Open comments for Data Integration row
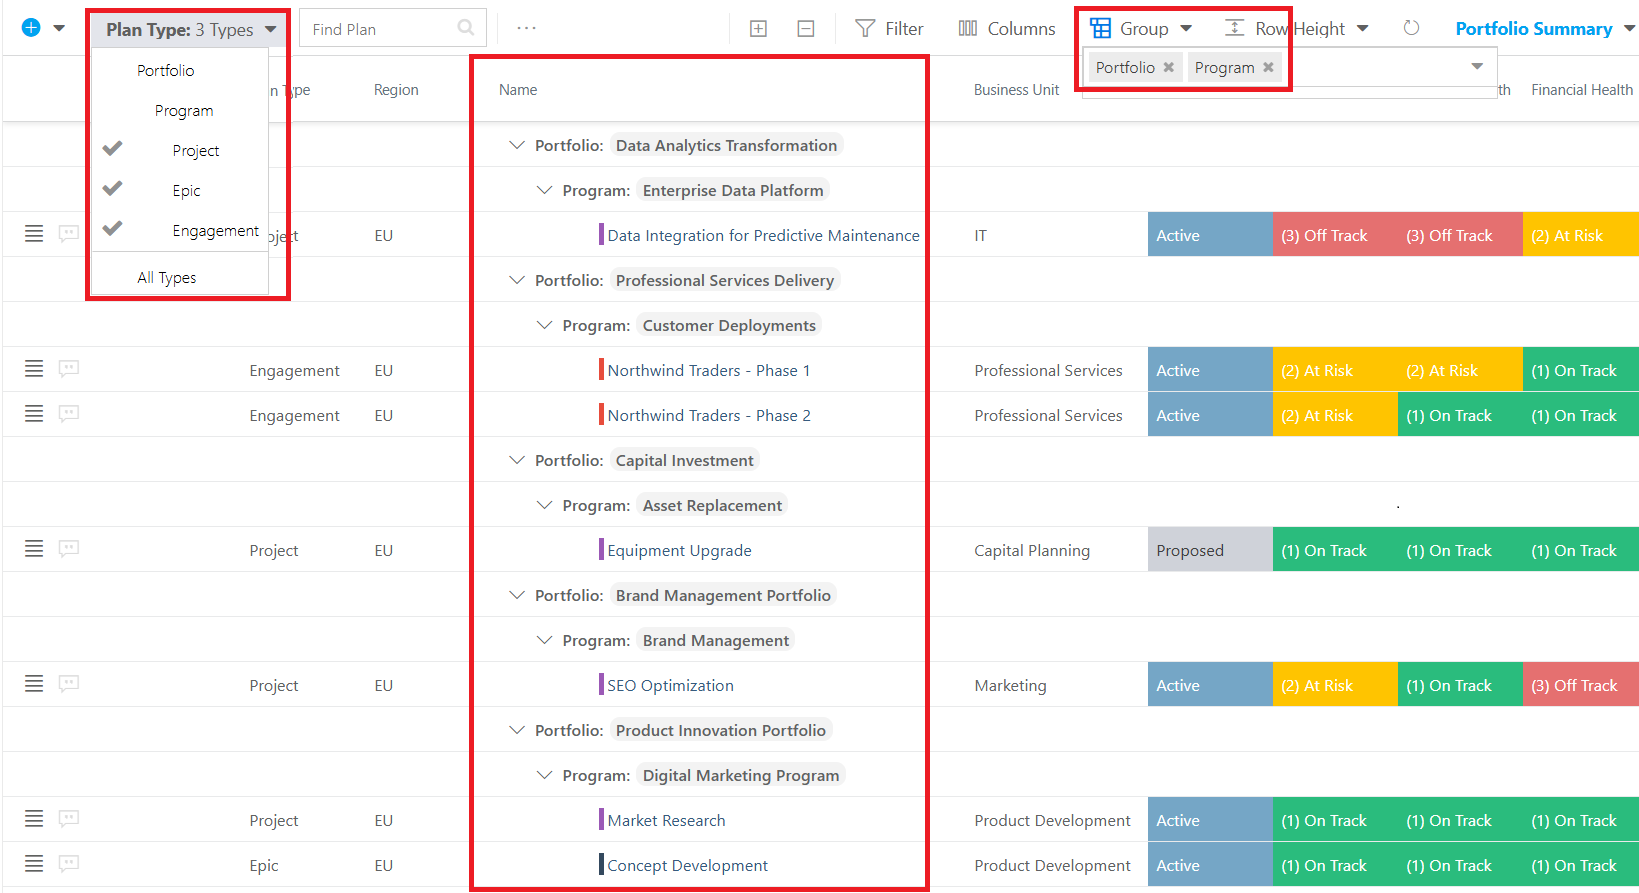The height and width of the screenshot is (893, 1639). [x=69, y=233]
